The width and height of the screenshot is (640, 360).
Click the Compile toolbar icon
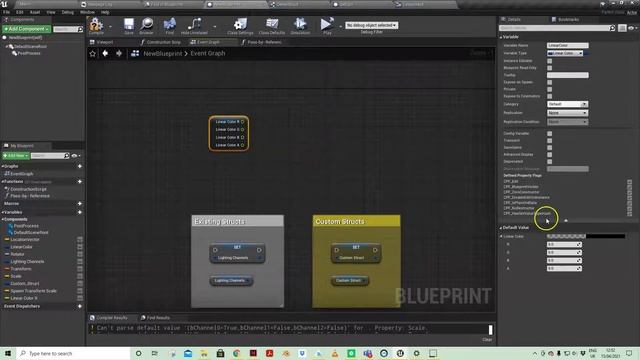(x=96, y=25)
